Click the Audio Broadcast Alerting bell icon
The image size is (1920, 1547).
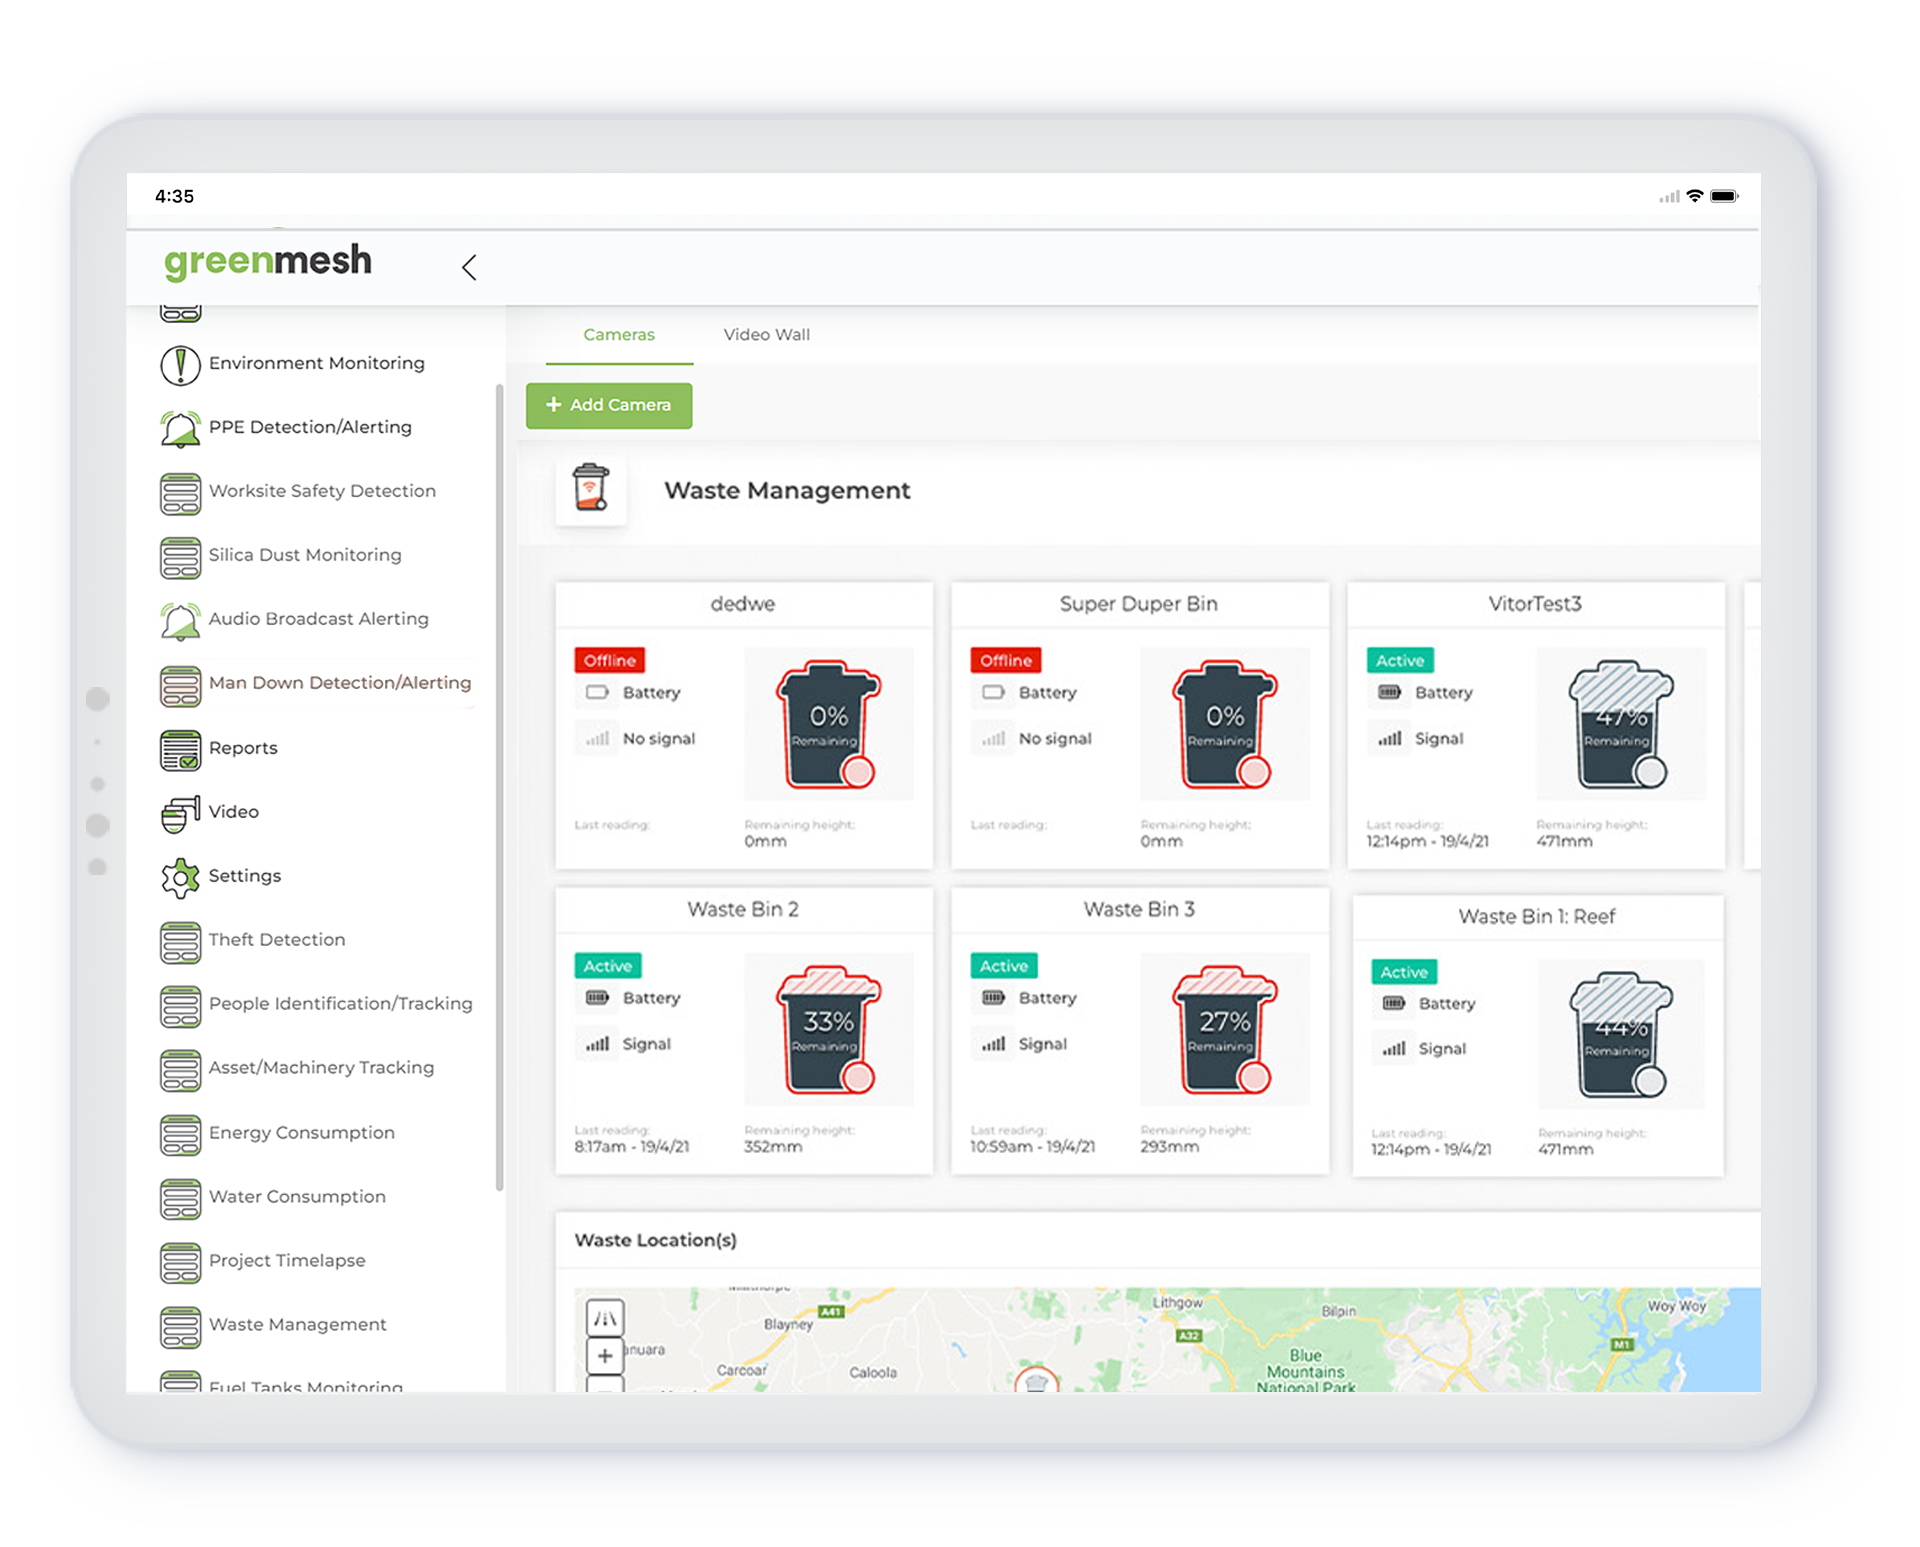click(x=180, y=621)
